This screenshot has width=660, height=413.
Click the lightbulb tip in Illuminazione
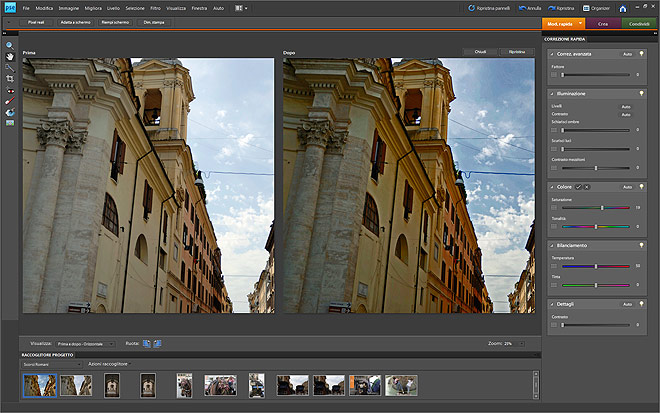point(641,93)
